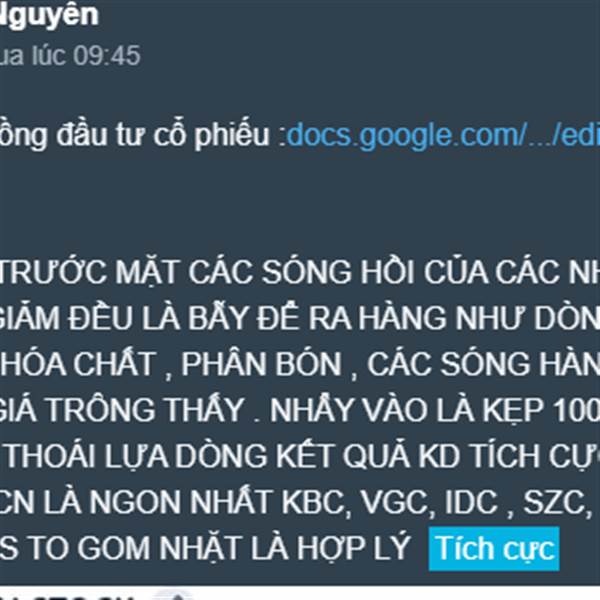
Task: Click the post timestamp 09:45
Action: point(107,56)
